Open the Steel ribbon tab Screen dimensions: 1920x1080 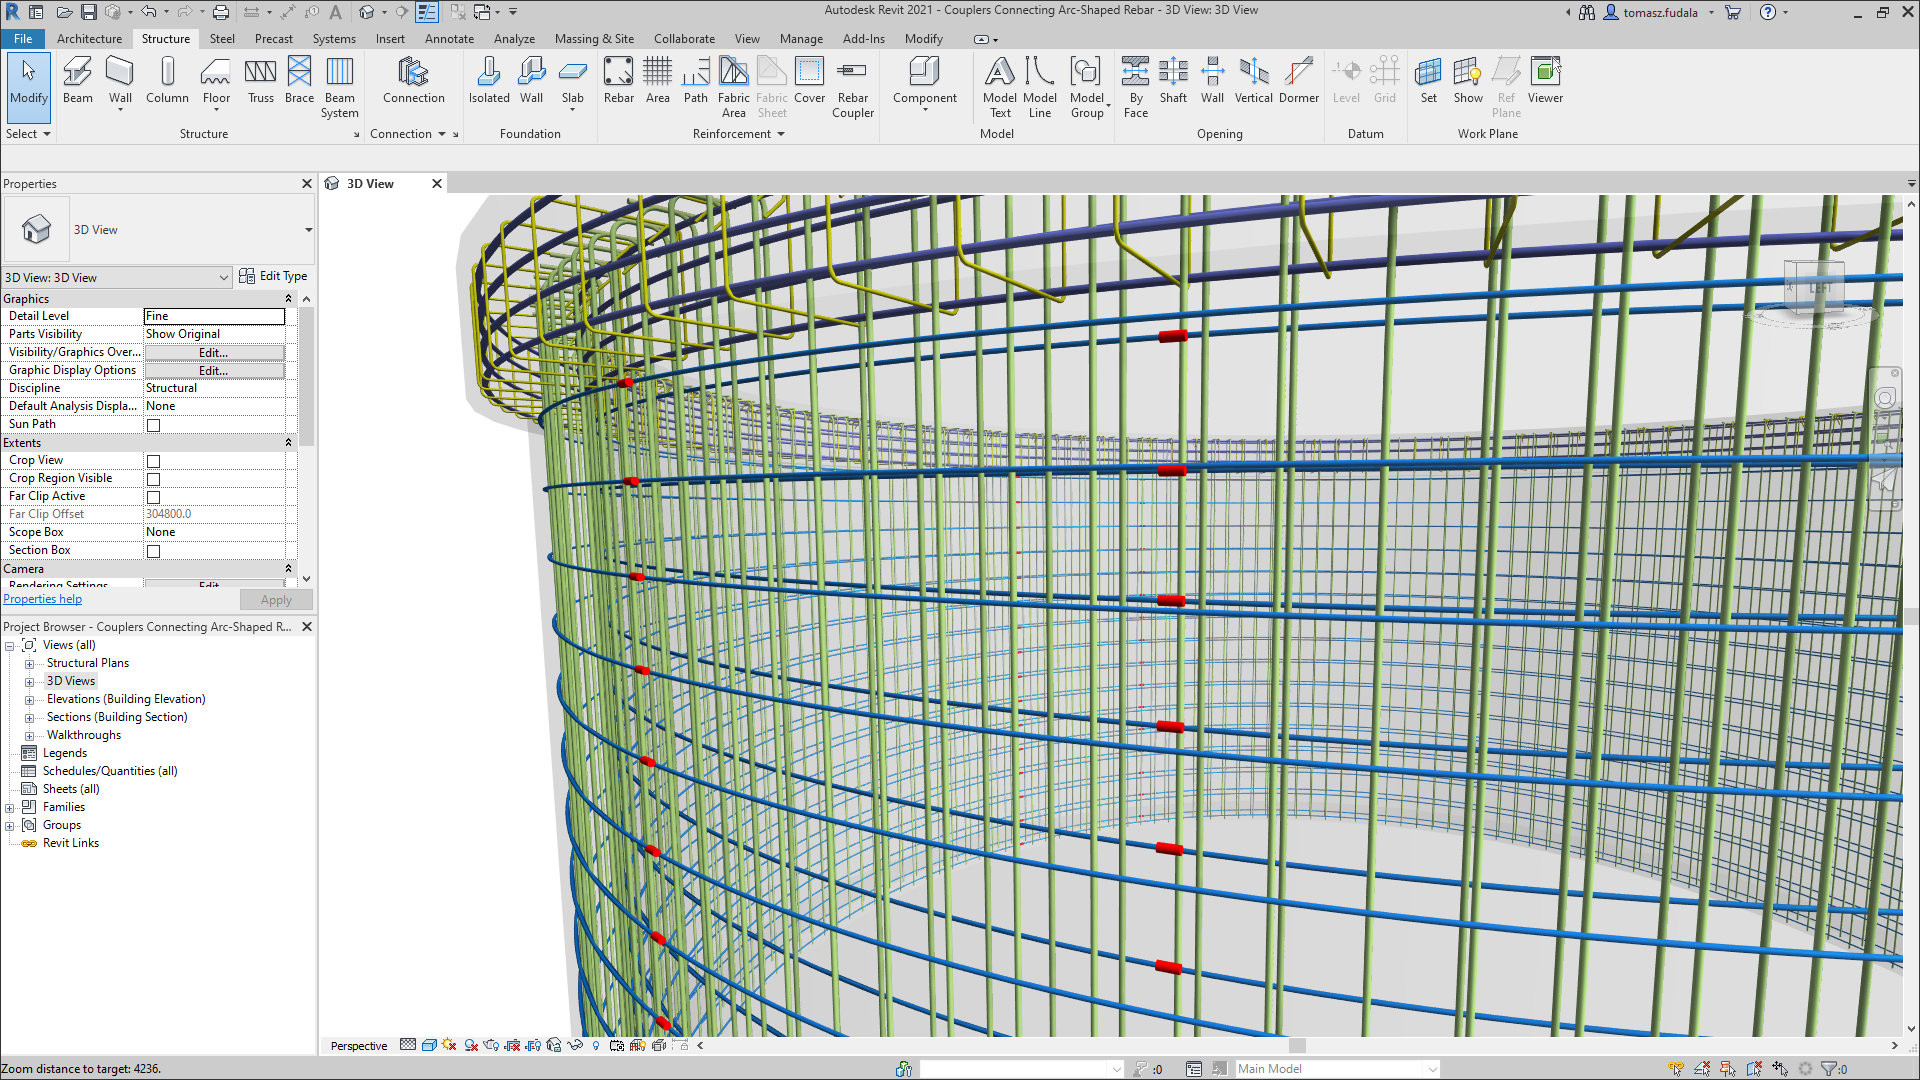[x=222, y=39]
